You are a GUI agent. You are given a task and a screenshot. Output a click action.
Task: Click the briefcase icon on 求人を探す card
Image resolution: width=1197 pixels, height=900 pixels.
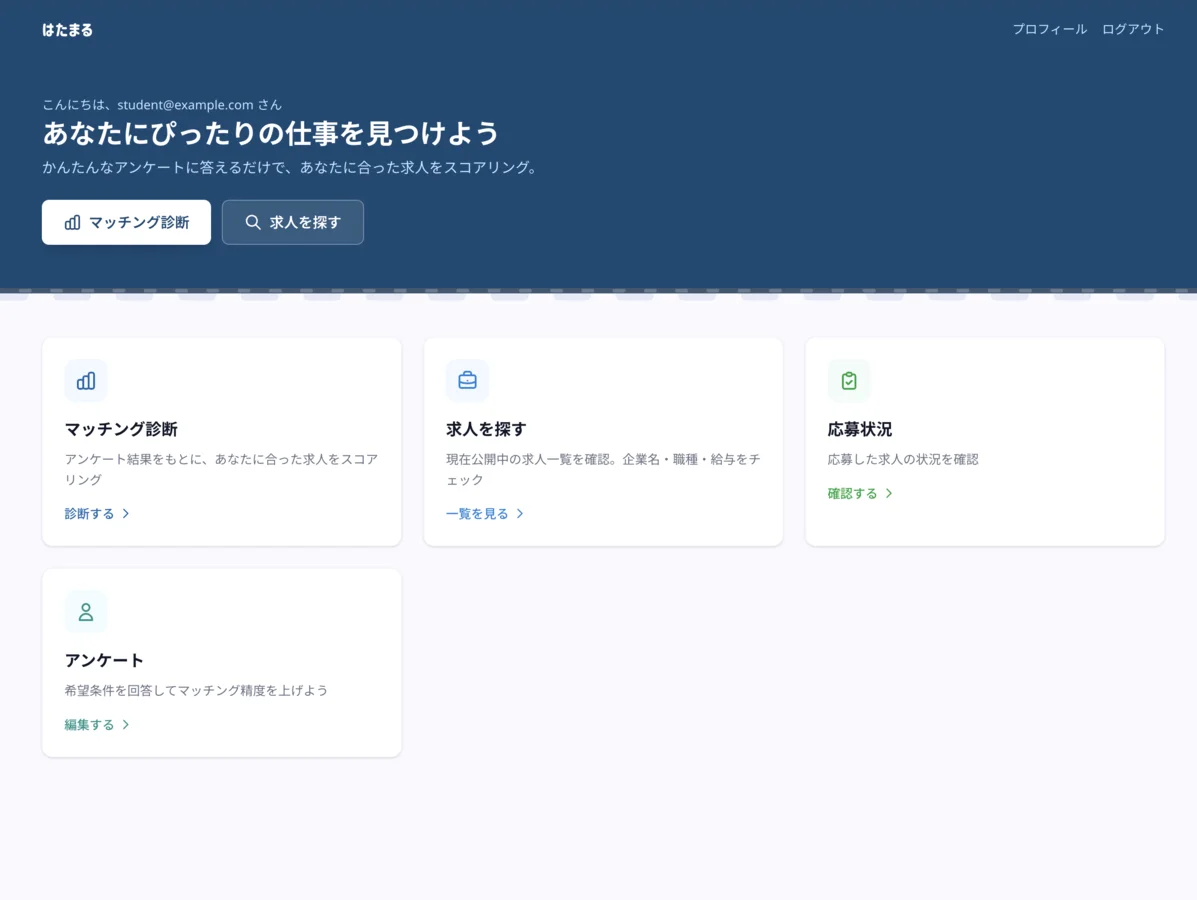click(x=467, y=381)
